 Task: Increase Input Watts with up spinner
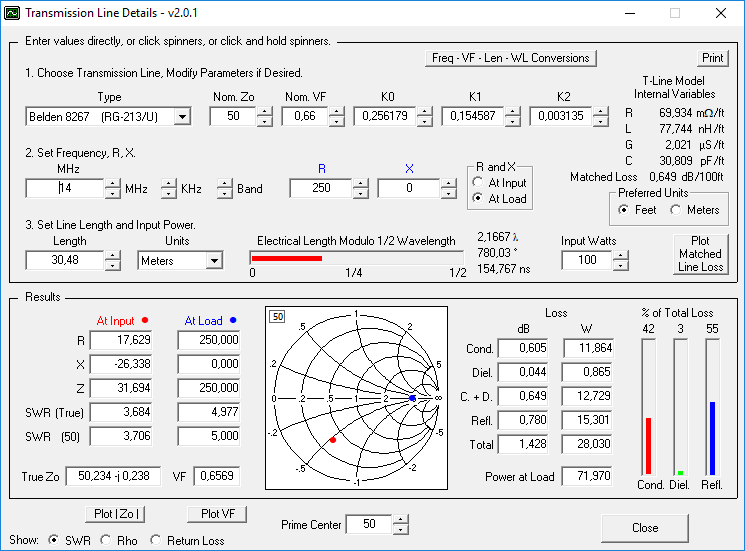621,256
